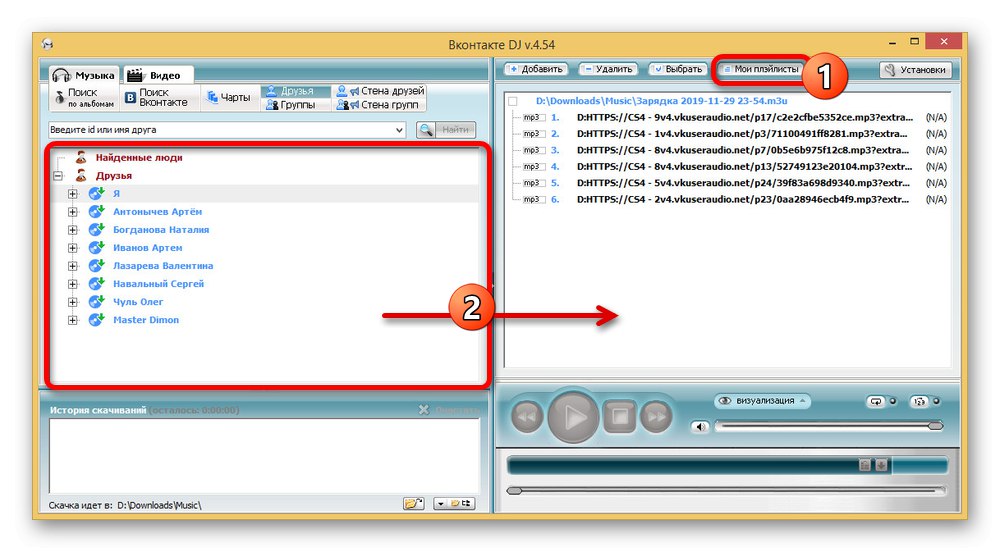Switch to the Музыка tab
Viewport: 1000px width, 552px height.
[x=84, y=75]
